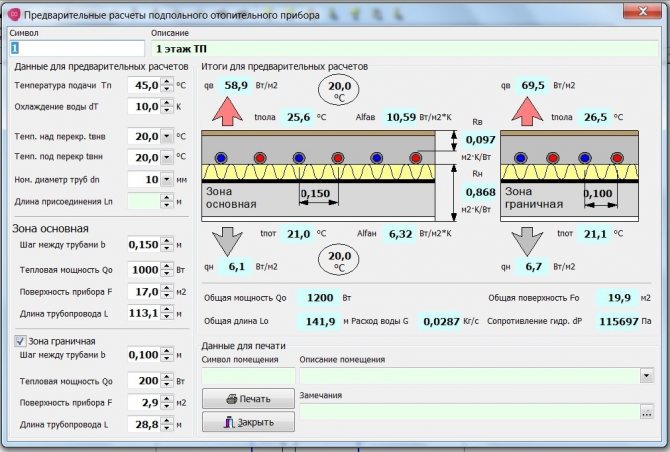Click the Печать (Print) button
The width and height of the screenshot is (670, 452).
[248, 399]
